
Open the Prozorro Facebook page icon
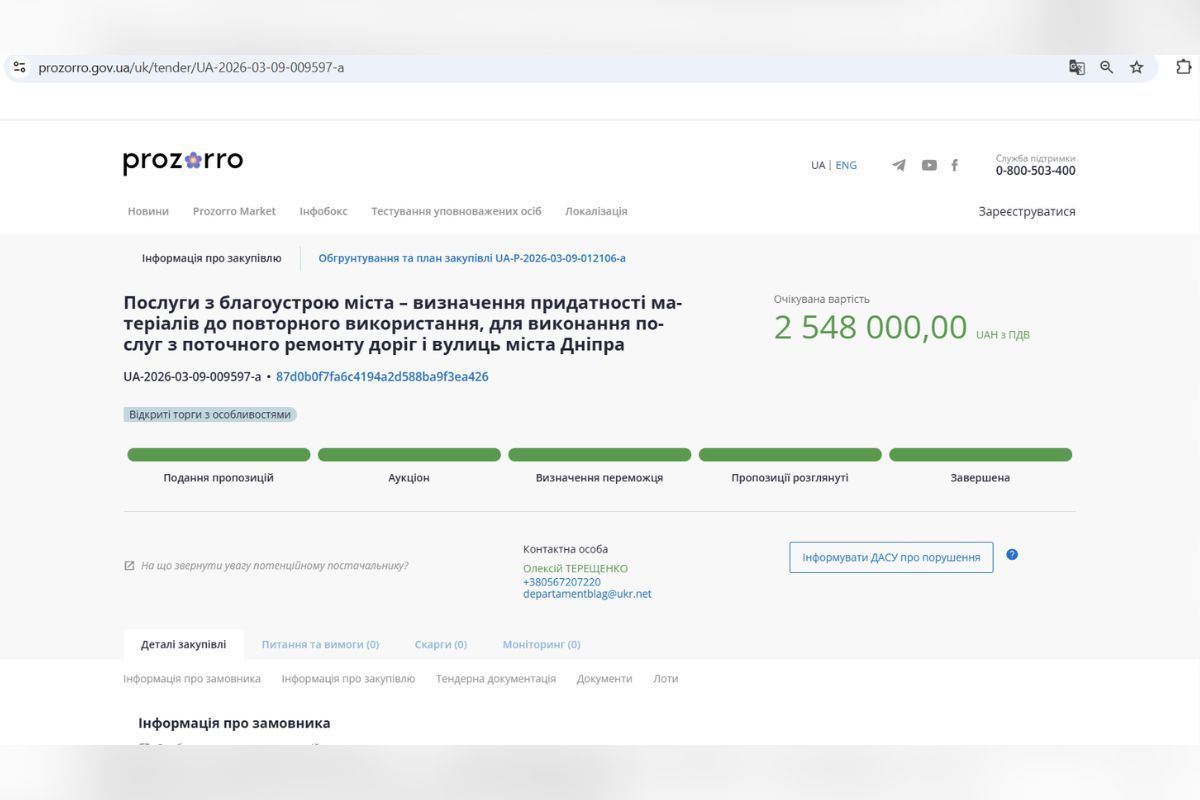pyautogui.click(x=954, y=165)
